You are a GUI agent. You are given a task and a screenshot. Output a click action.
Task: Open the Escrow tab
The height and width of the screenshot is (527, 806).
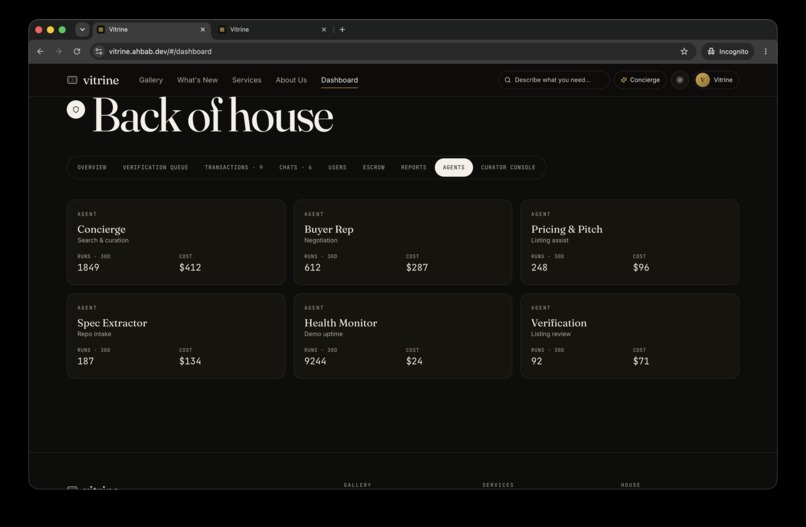pyautogui.click(x=374, y=168)
